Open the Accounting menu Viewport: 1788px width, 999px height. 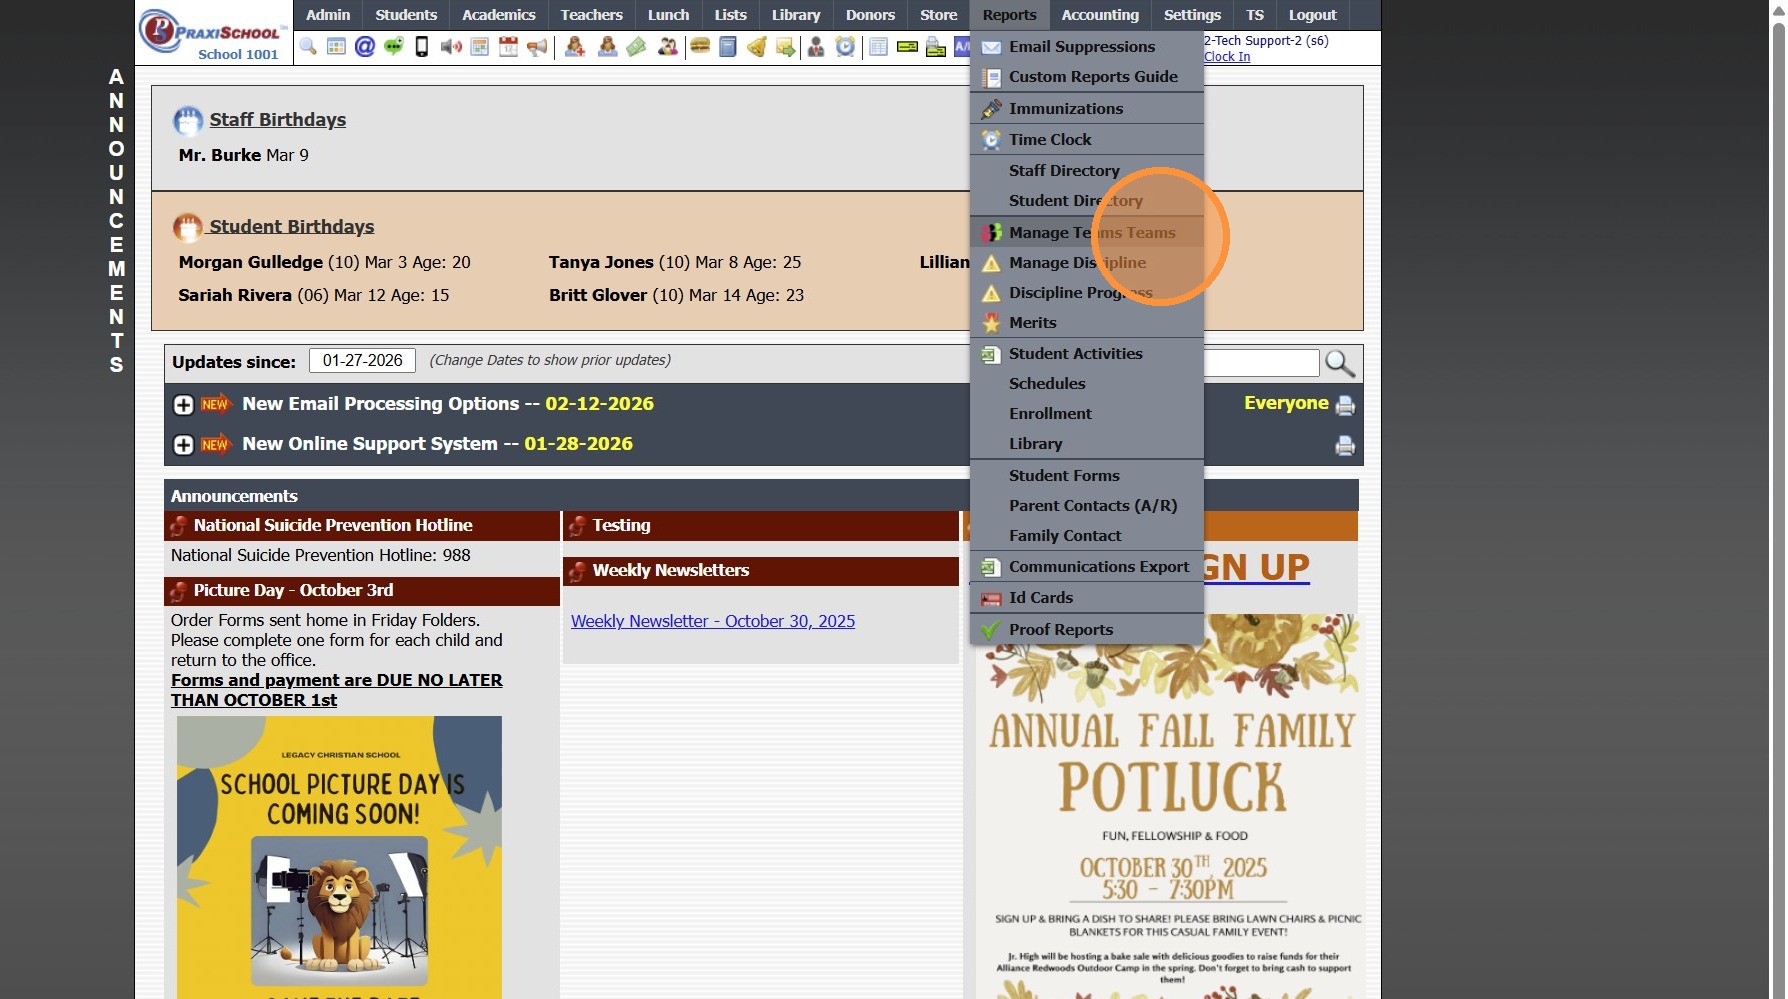click(1100, 15)
